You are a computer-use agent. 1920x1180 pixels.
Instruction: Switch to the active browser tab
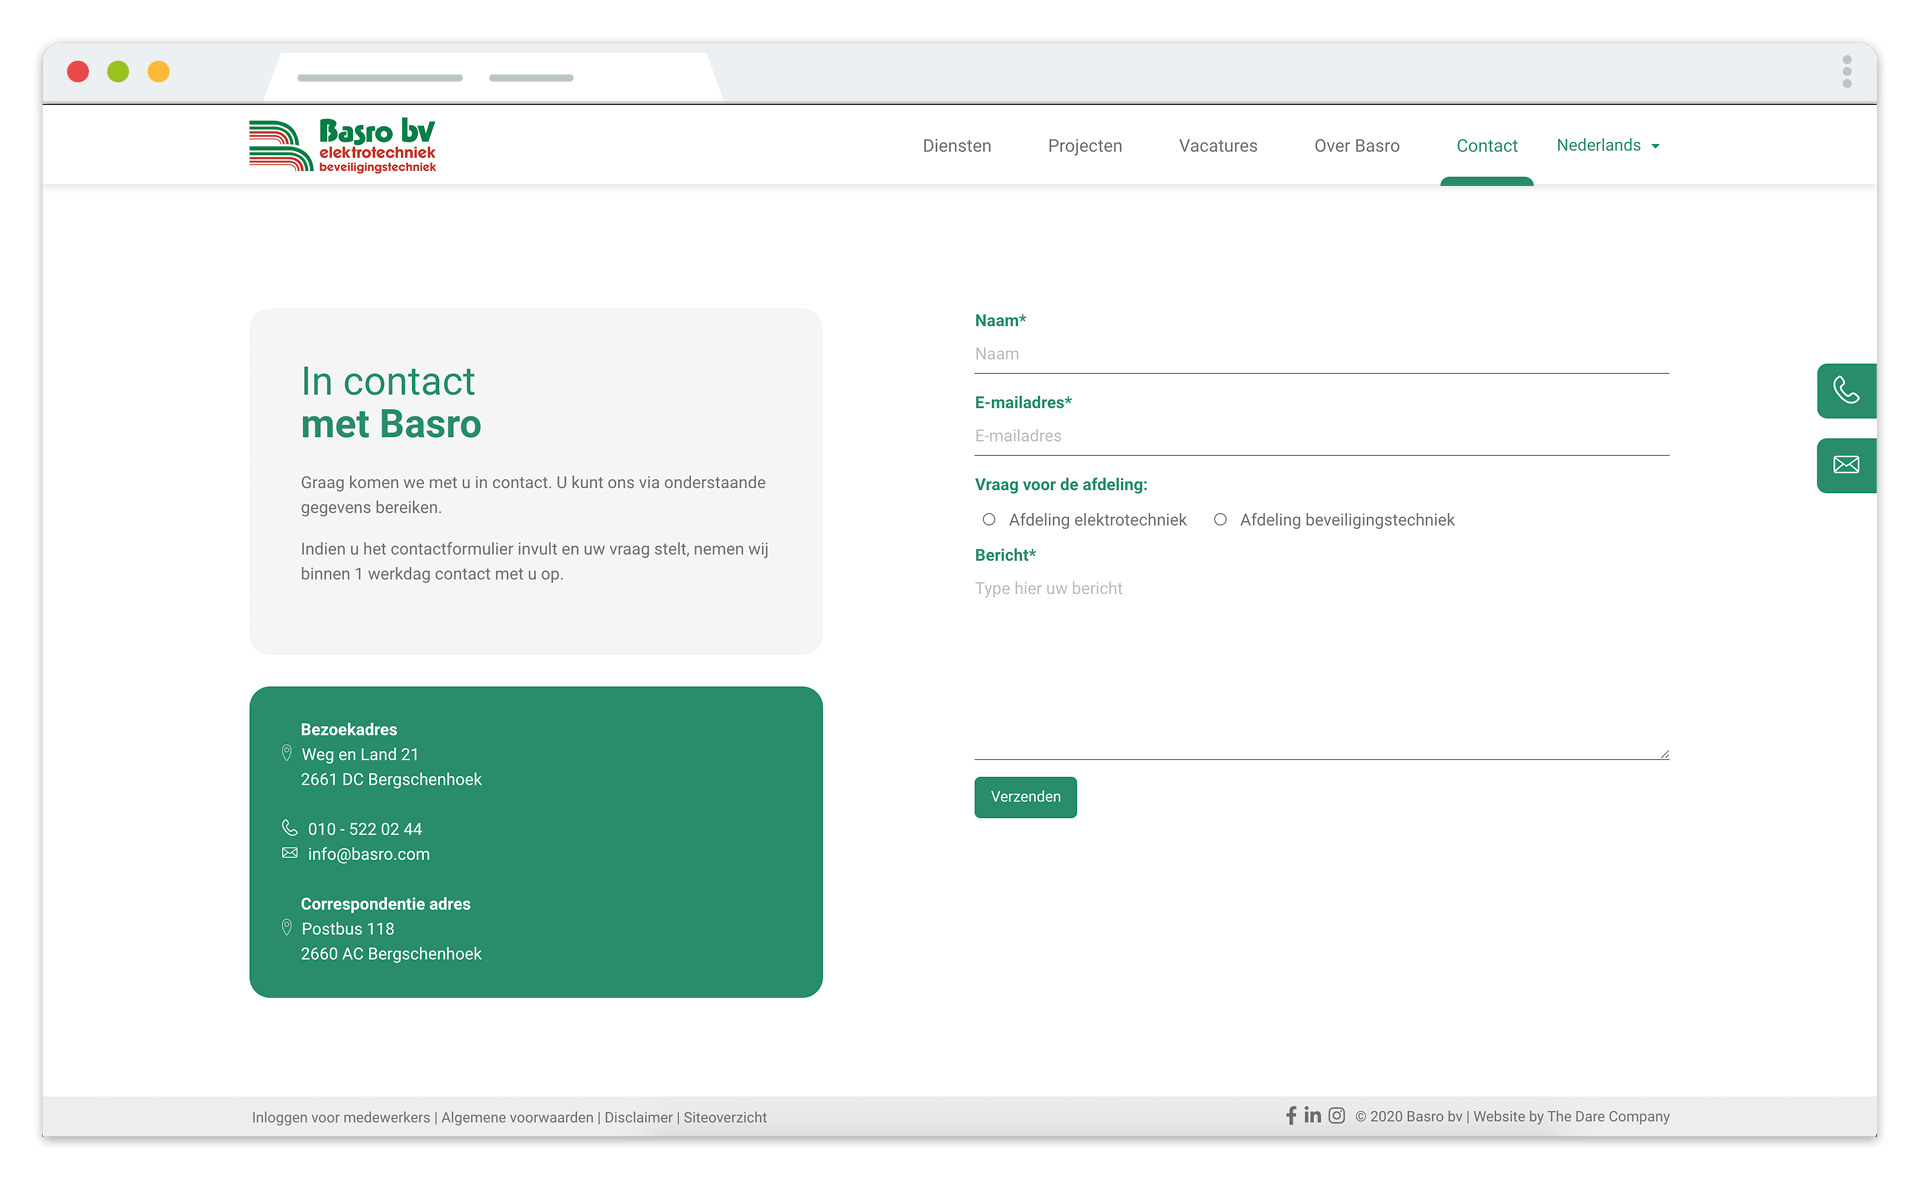[493, 77]
